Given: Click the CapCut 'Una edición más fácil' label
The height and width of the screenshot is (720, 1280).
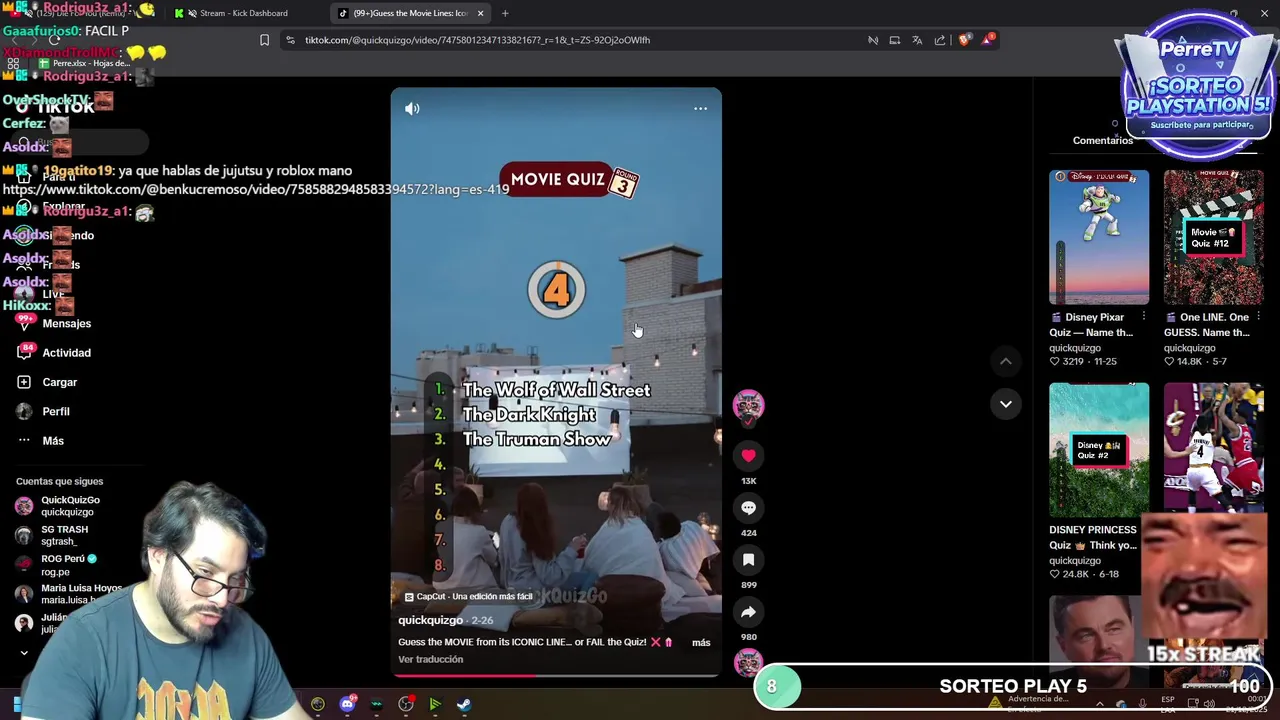Looking at the screenshot, I should (x=468, y=596).
